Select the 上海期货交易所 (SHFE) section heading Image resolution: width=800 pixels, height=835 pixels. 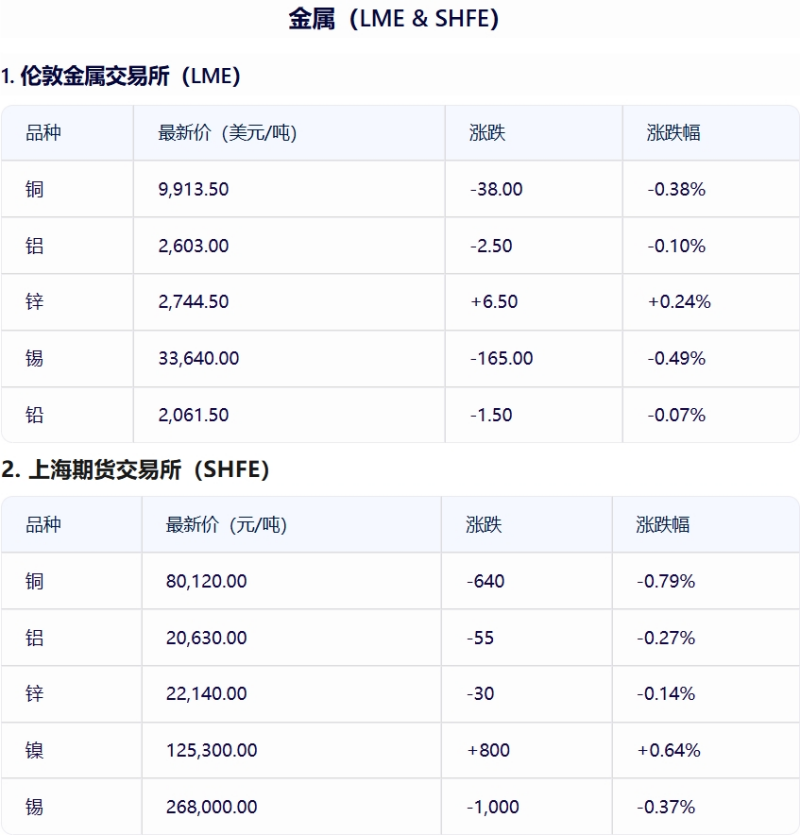pyautogui.click(x=135, y=470)
